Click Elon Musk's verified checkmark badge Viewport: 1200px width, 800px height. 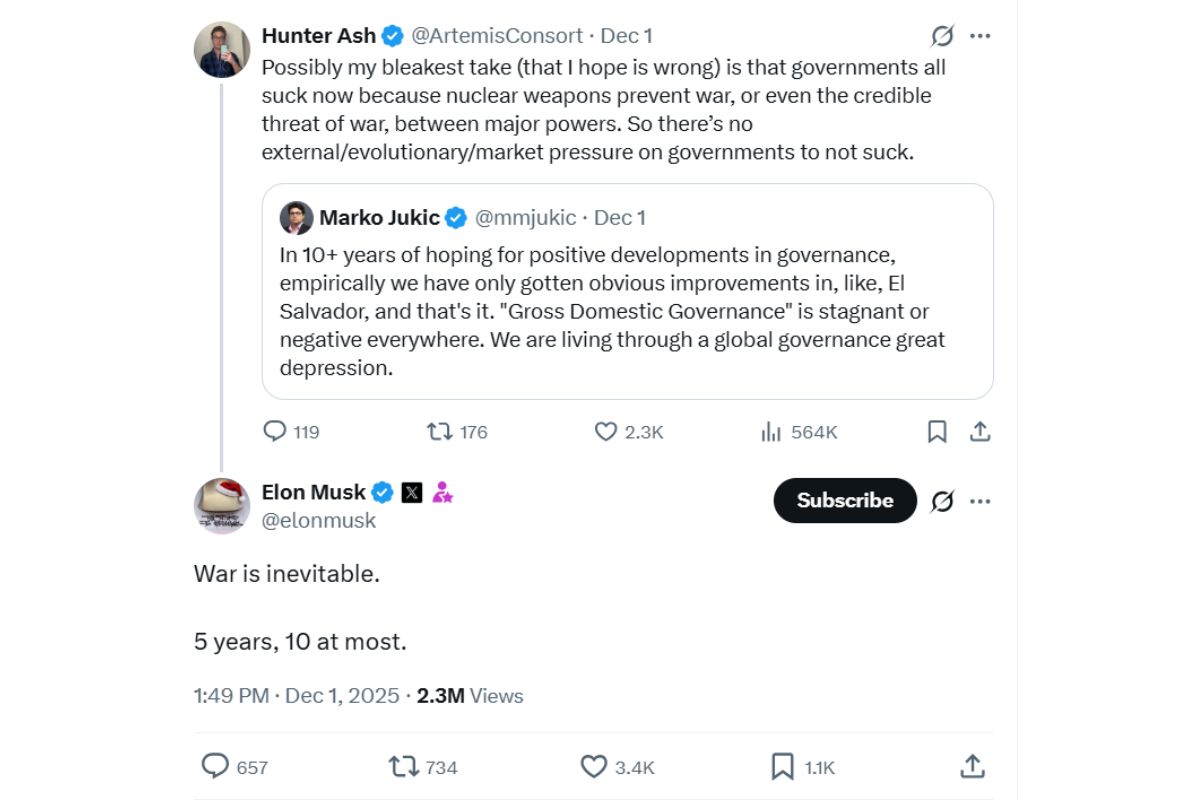[x=381, y=492]
